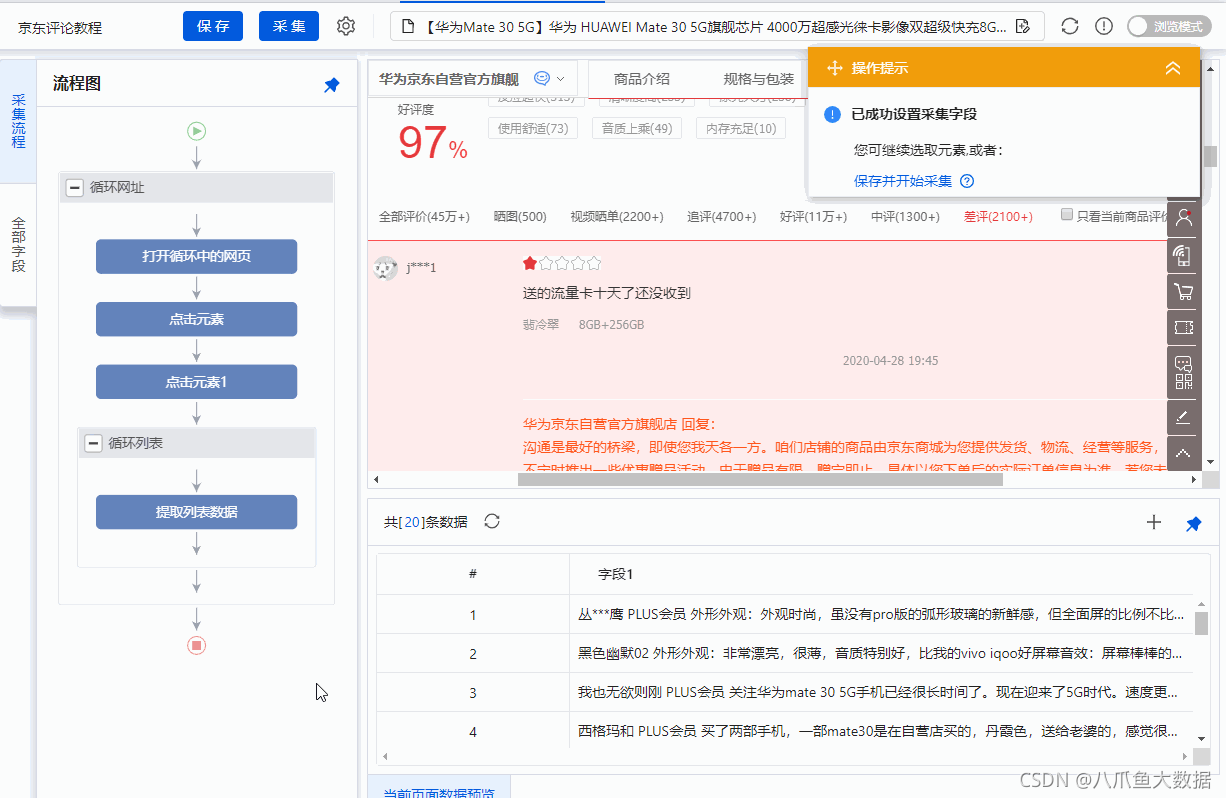
Task: Click the 内存充足(10) tag
Action: click(x=741, y=128)
